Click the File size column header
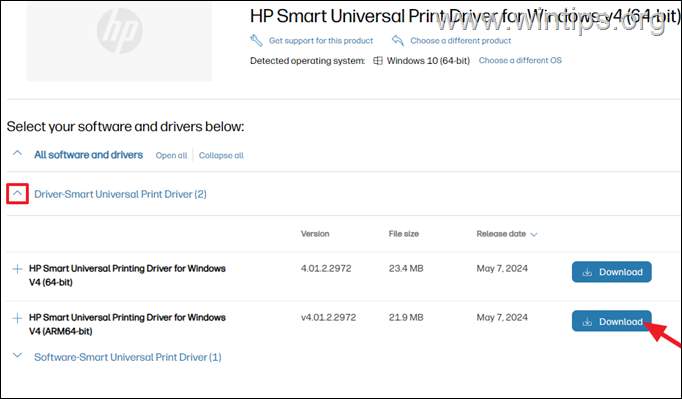Viewport: 682px width, 399px height. tap(404, 234)
